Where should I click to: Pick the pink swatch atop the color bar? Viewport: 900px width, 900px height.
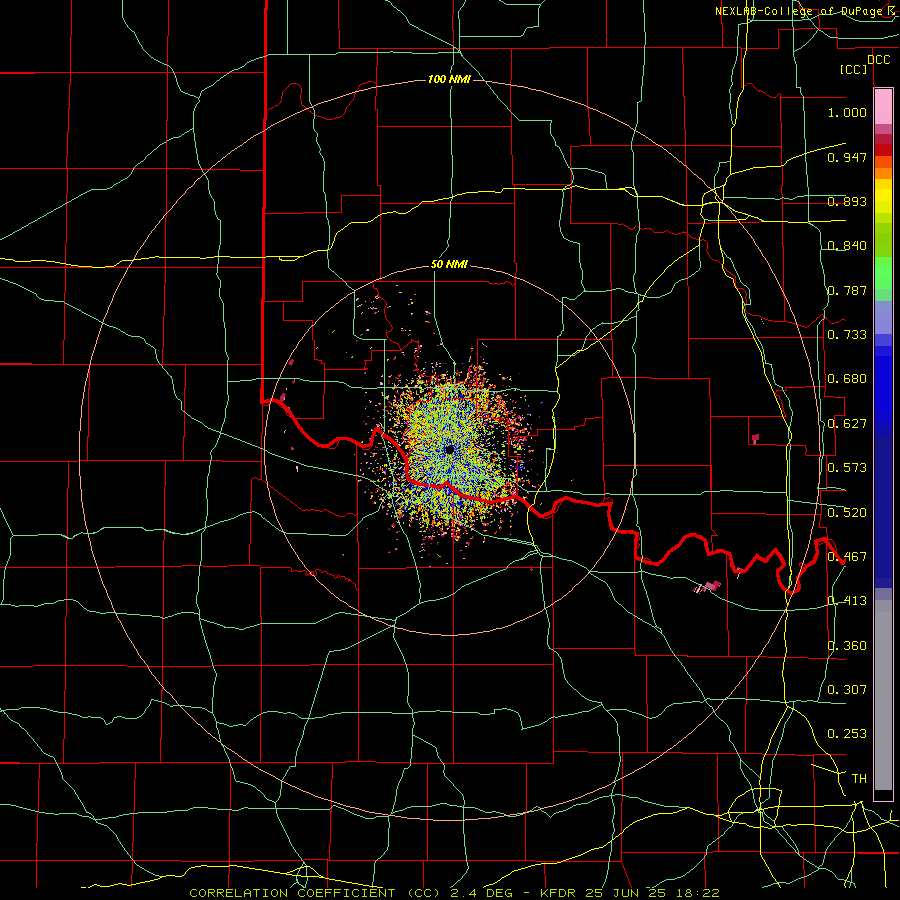tap(883, 106)
